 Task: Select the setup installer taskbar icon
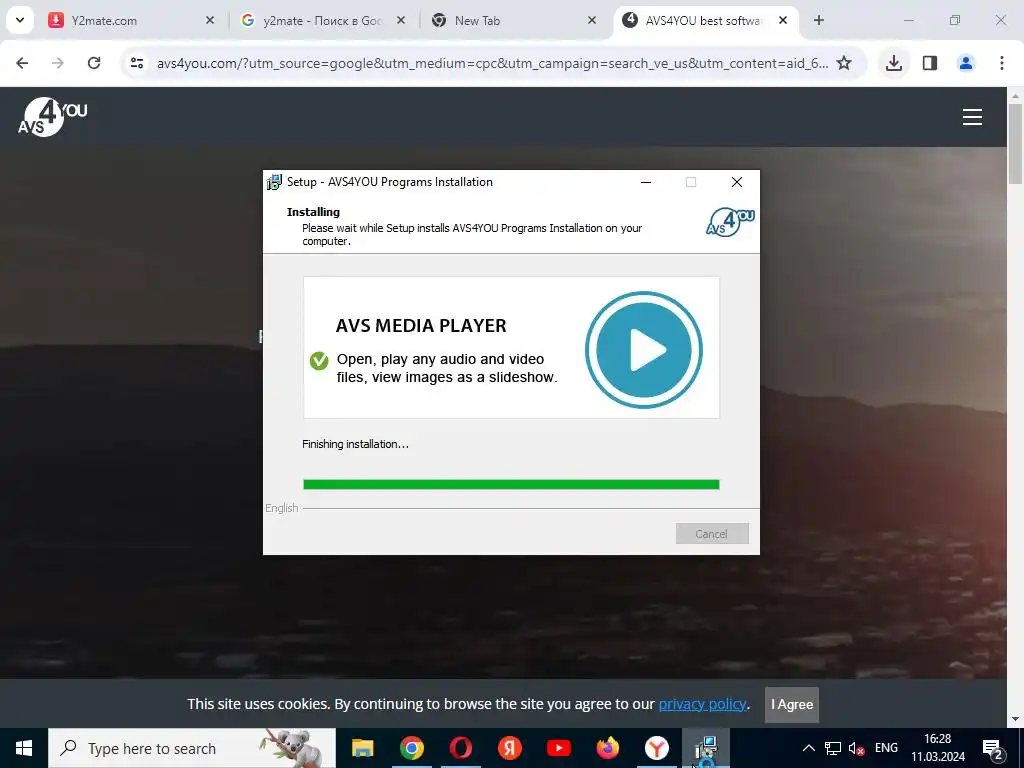[x=705, y=748]
